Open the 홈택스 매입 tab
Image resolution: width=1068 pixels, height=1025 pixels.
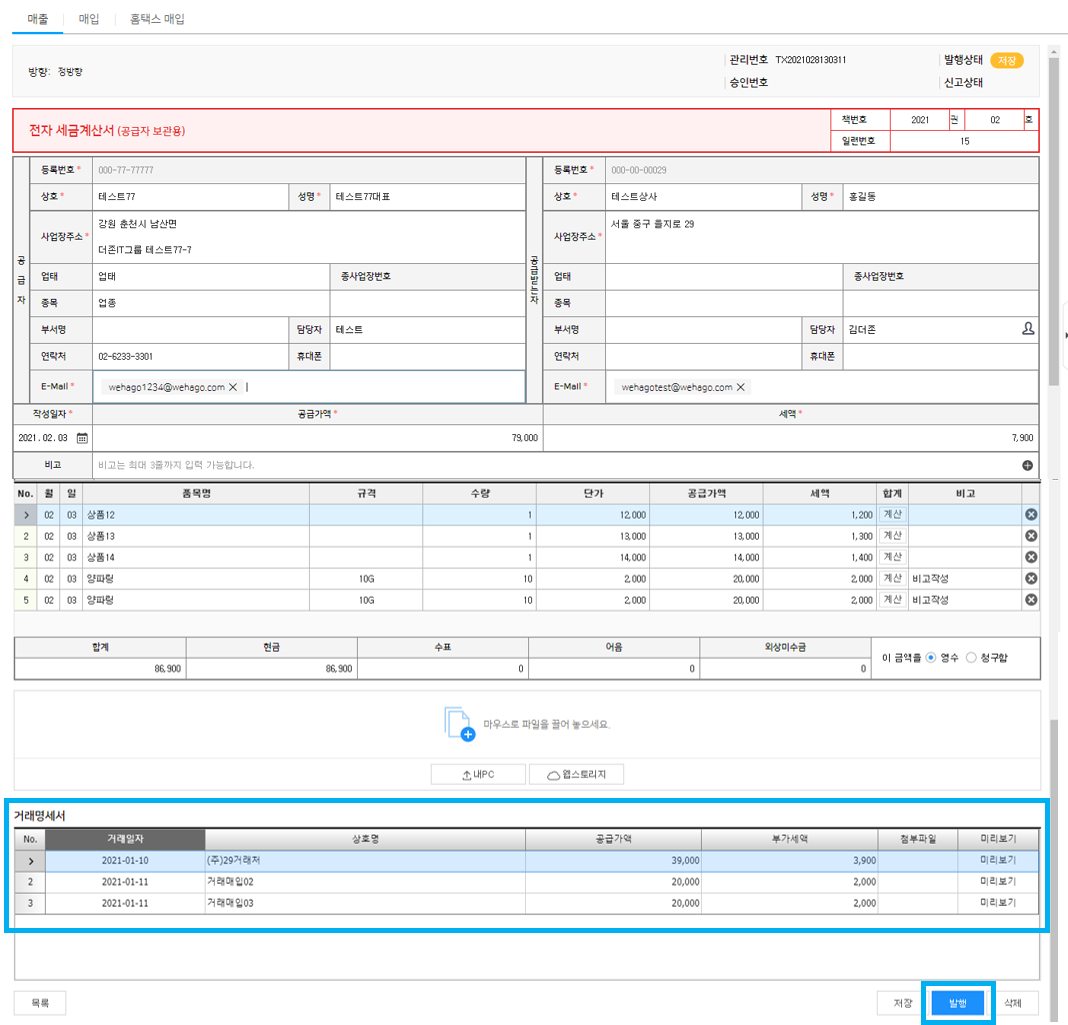coord(157,19)
